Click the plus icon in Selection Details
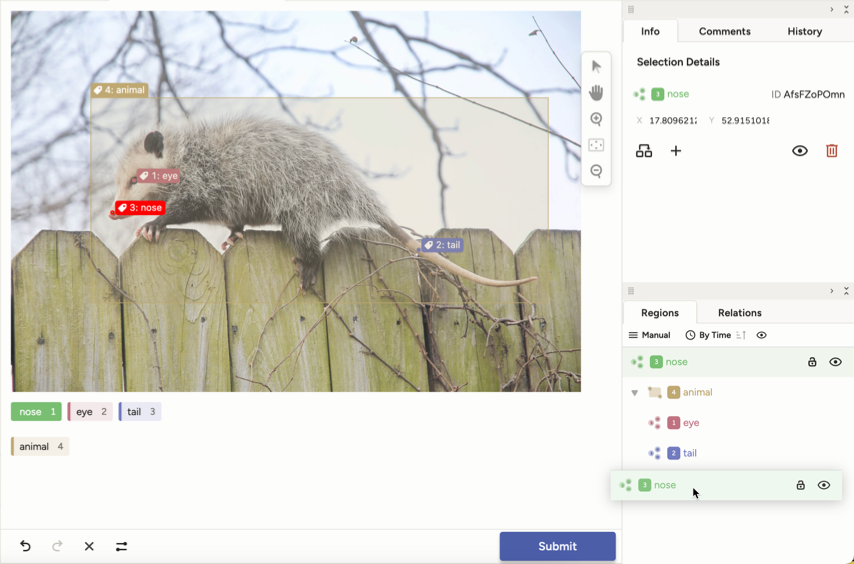Screen dimensions: 854x564 [x=676, y=151]
